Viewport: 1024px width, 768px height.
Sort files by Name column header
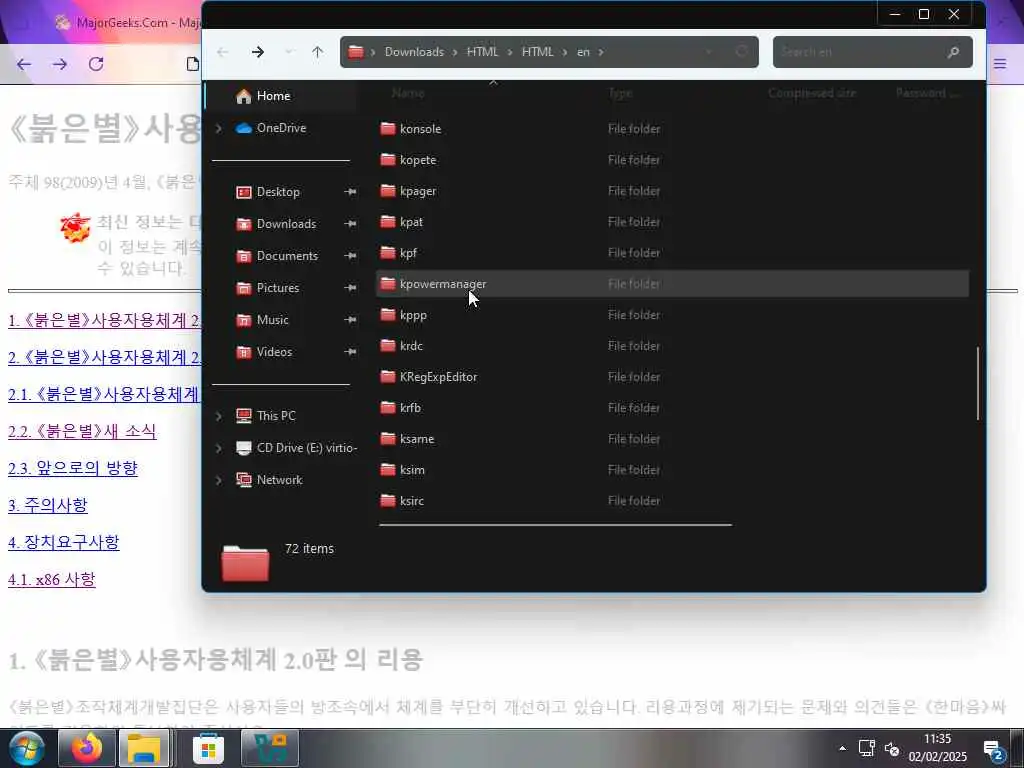pos(408,93)
